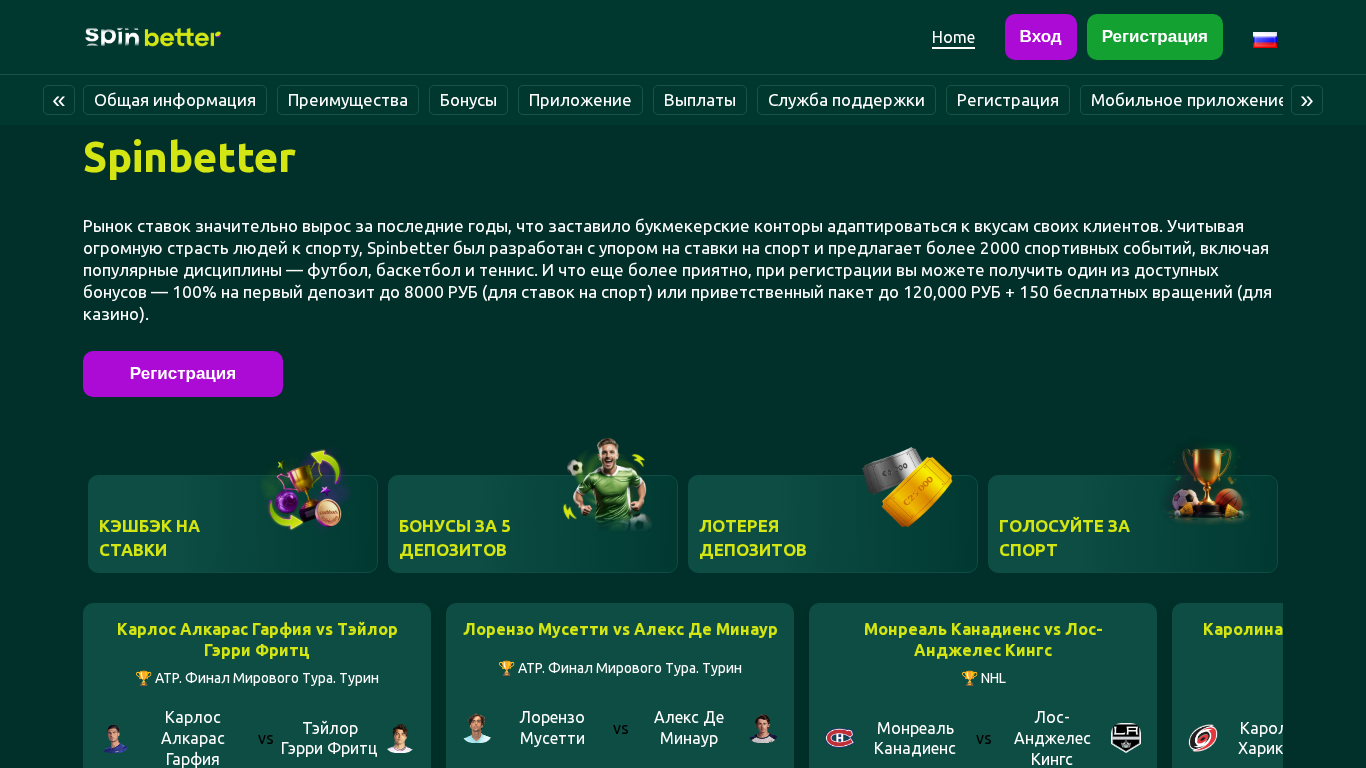Click the intro paragraph starting "Рынок ставок"
The width and height of the screenshot is (1366, 768).
(x=678, y=270)
